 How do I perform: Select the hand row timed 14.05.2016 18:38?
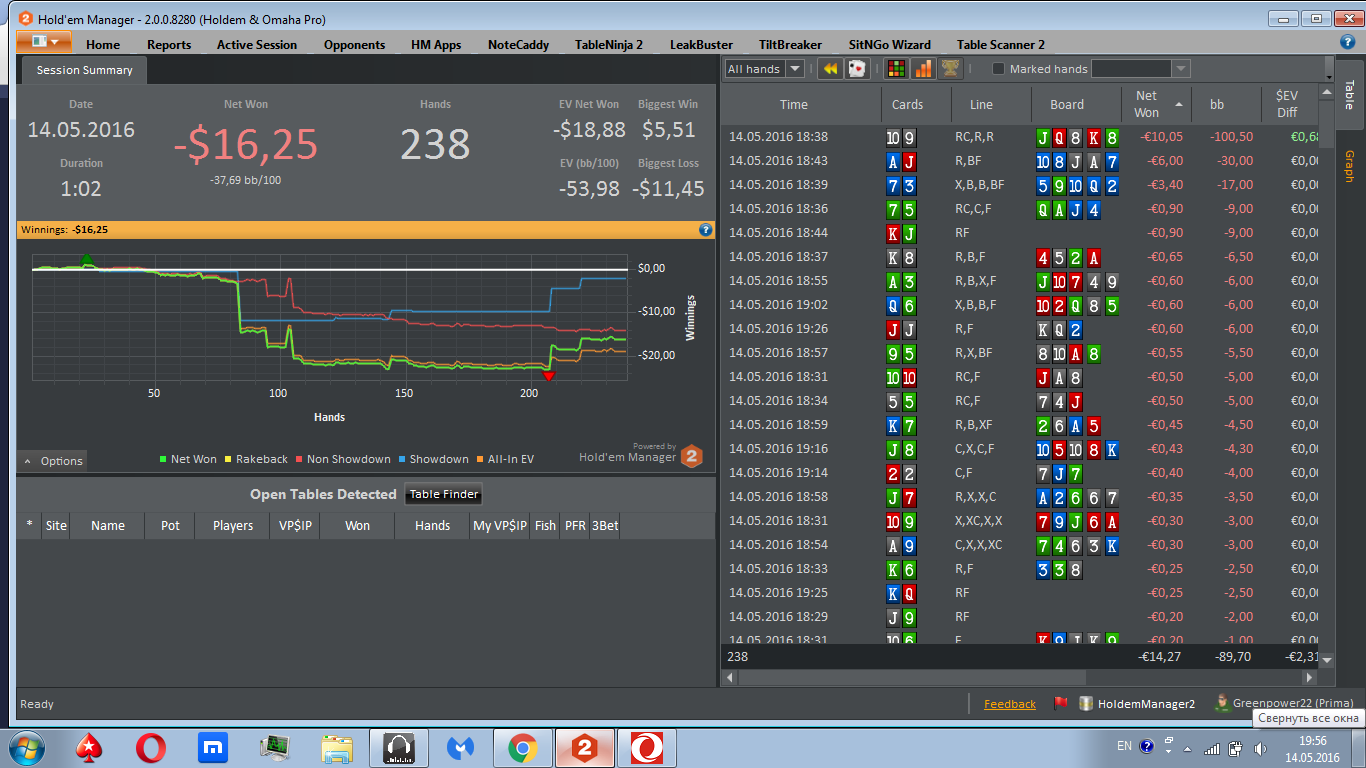pos(1020,137)
